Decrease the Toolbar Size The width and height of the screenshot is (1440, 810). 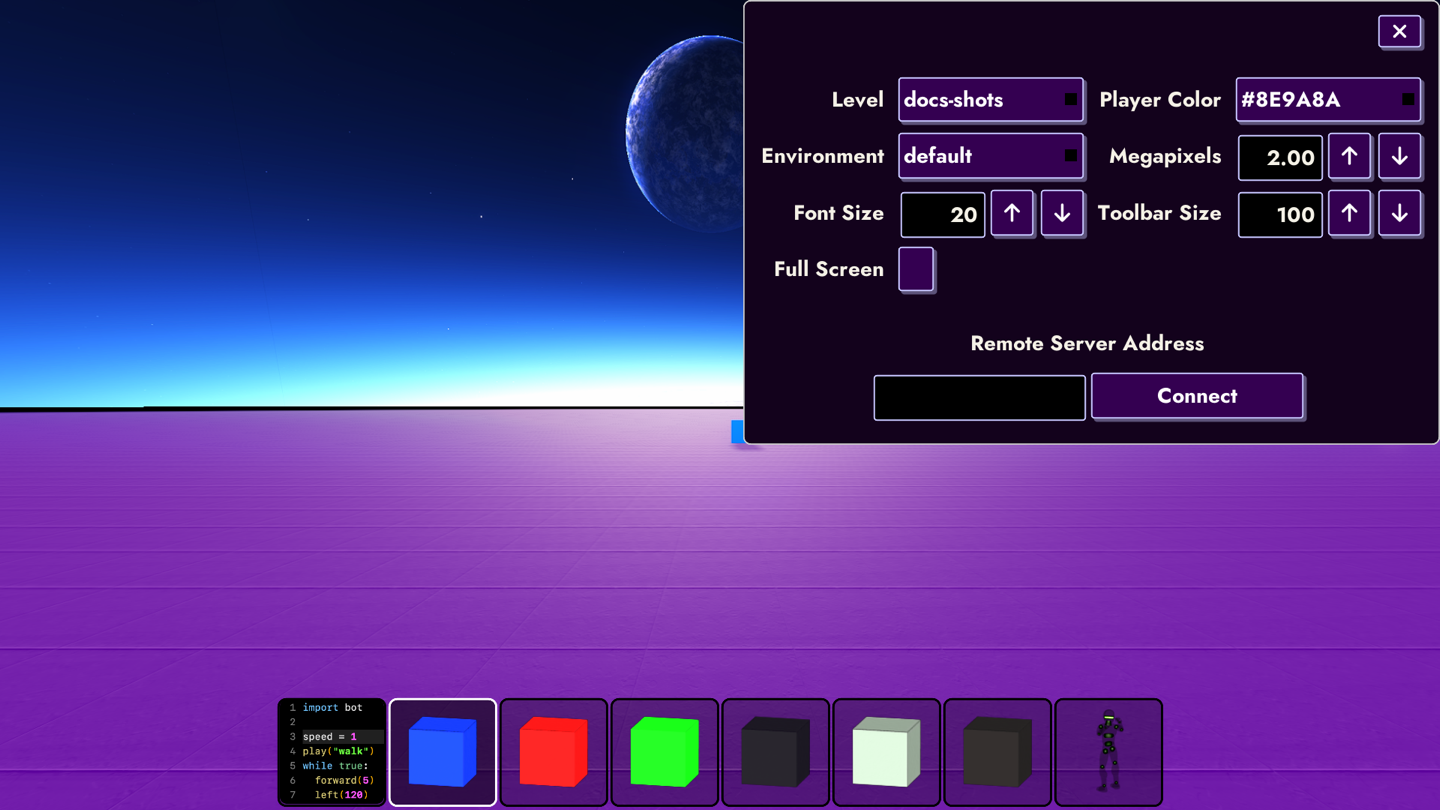coord(1399,213)
